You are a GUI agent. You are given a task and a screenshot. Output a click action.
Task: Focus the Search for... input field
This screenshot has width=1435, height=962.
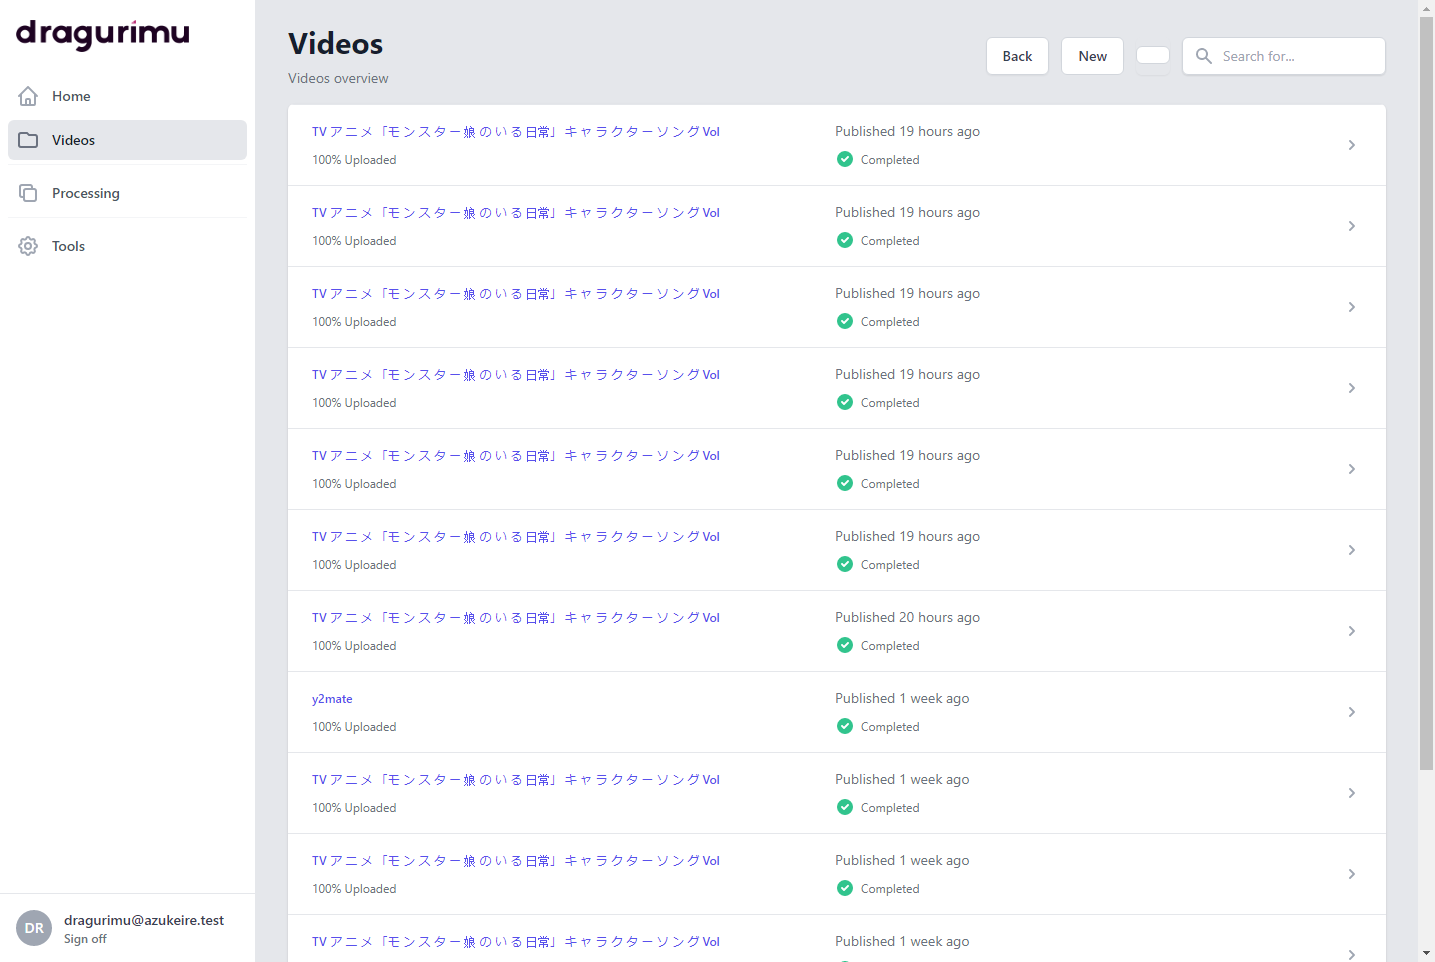pyautogui.click(x=1284, y=56)
